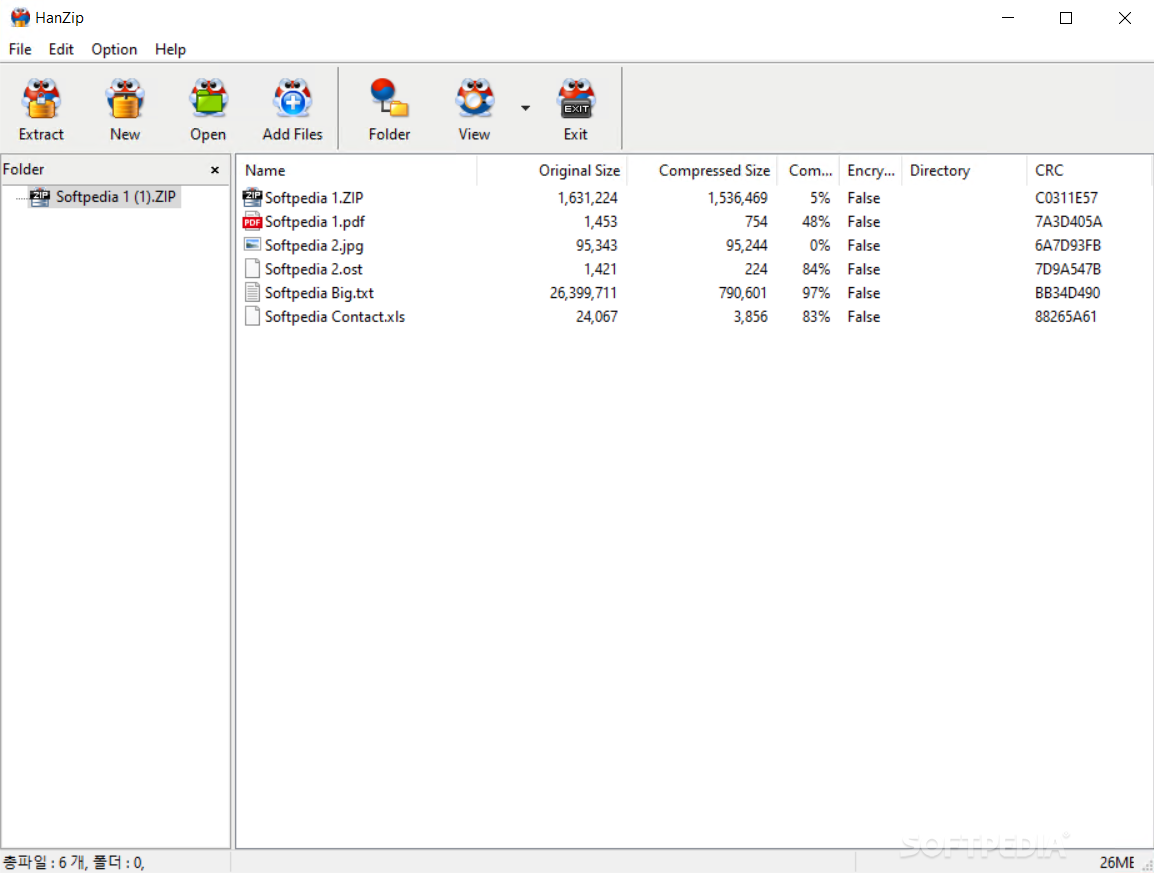
Task: Click CRC value 7A3D405A
Action: click(1068, 222)
